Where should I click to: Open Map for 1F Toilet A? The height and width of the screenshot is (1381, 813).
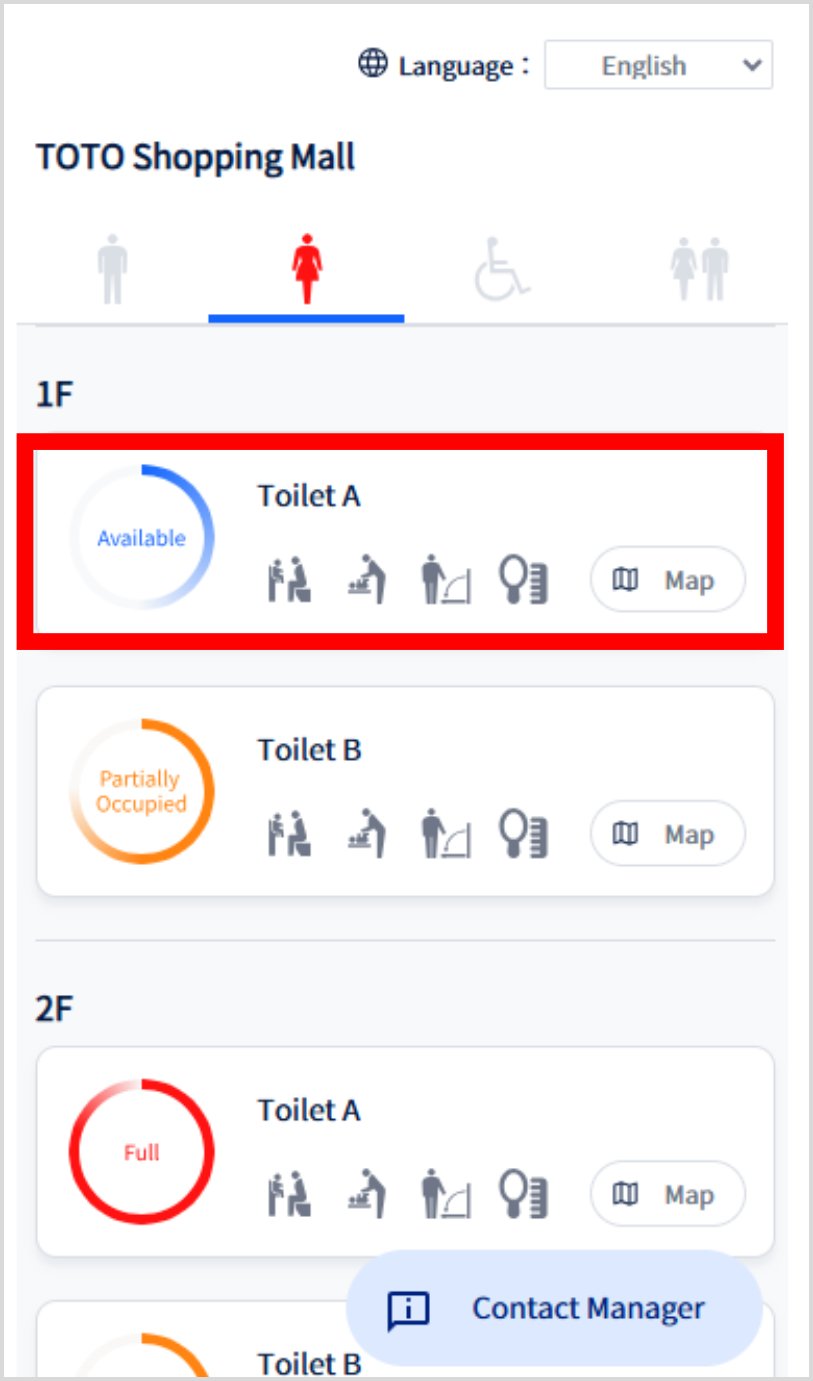(x=667, y=580)
